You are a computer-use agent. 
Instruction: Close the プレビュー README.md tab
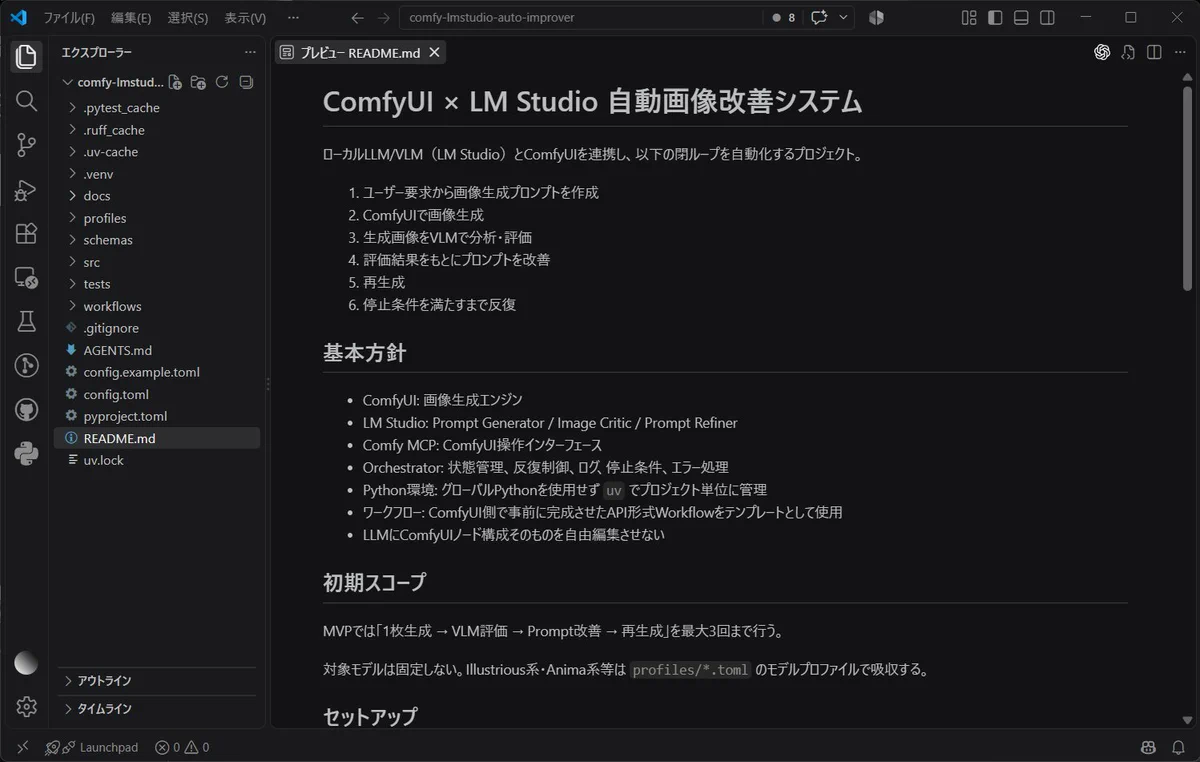coord(433,53)
